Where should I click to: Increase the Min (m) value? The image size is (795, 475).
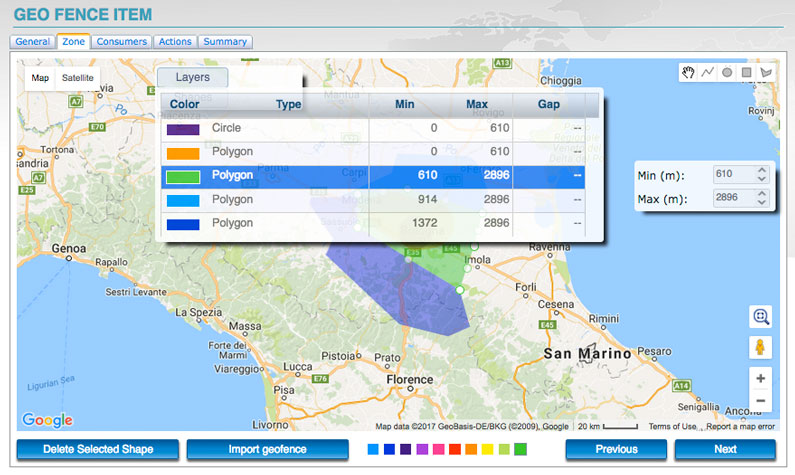(x=762, y=170)
